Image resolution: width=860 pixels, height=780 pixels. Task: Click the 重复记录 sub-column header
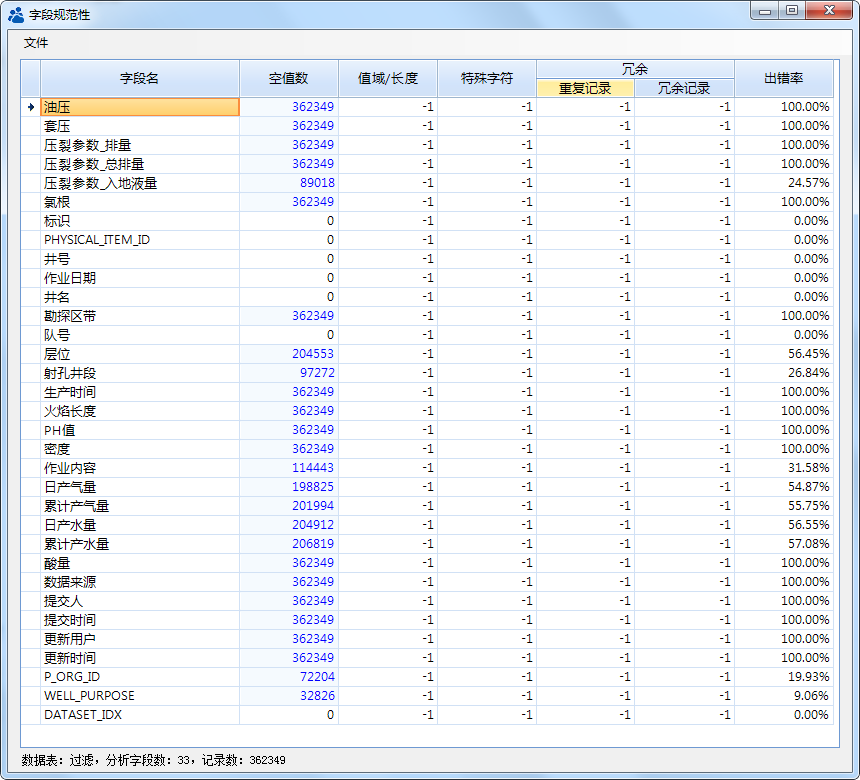pyautogui.click(x=585, y=88)
